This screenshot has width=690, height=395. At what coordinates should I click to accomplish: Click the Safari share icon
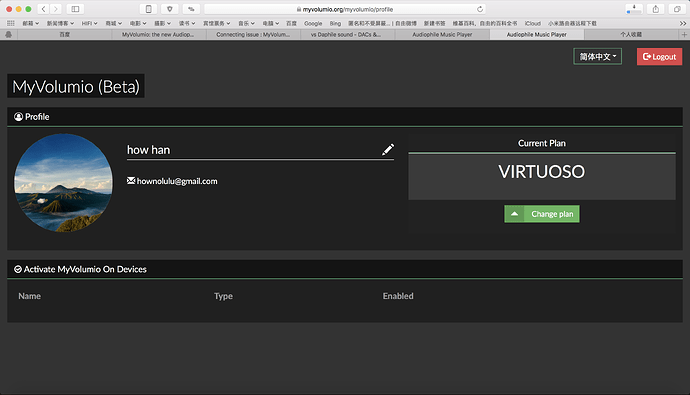click(x=655, y=9)
